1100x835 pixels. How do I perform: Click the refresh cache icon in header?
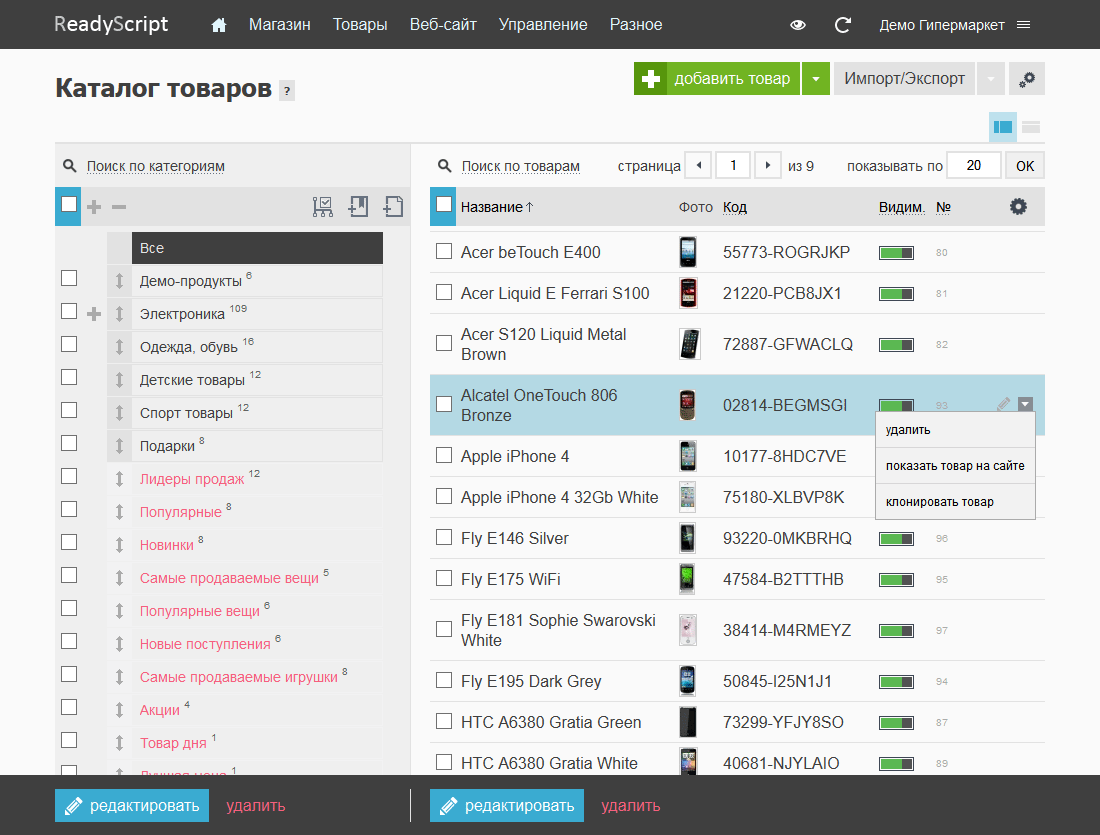[x=843, y=25]
